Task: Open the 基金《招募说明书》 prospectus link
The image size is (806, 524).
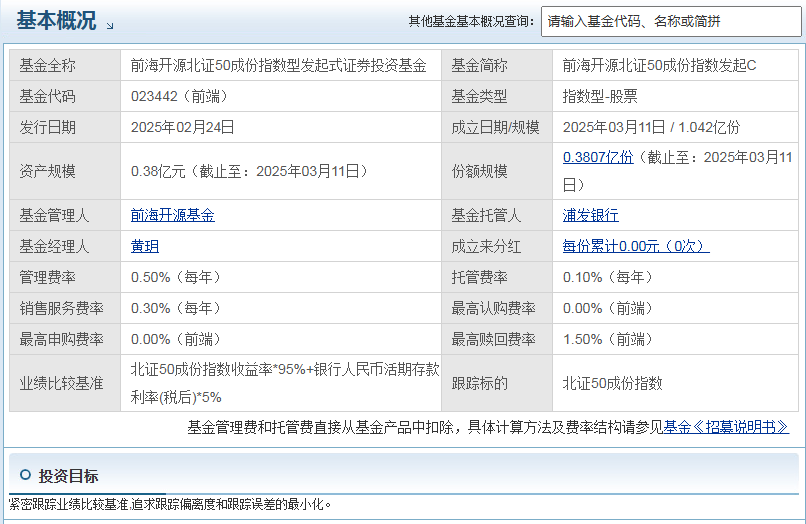Action: click(726, 427)
